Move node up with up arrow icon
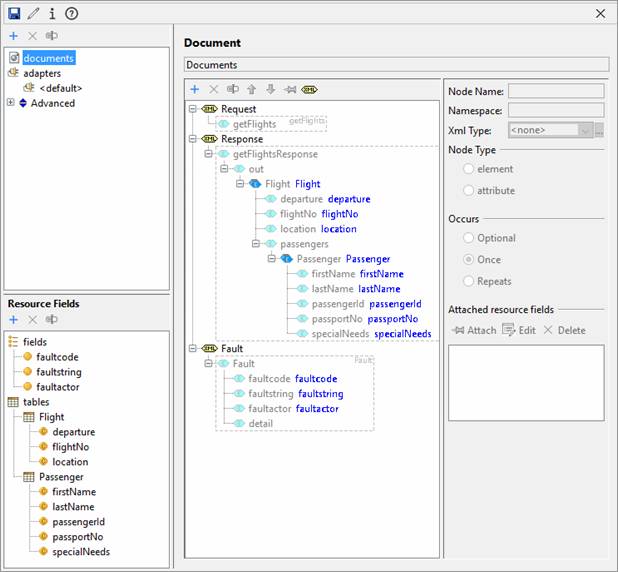 251,89
